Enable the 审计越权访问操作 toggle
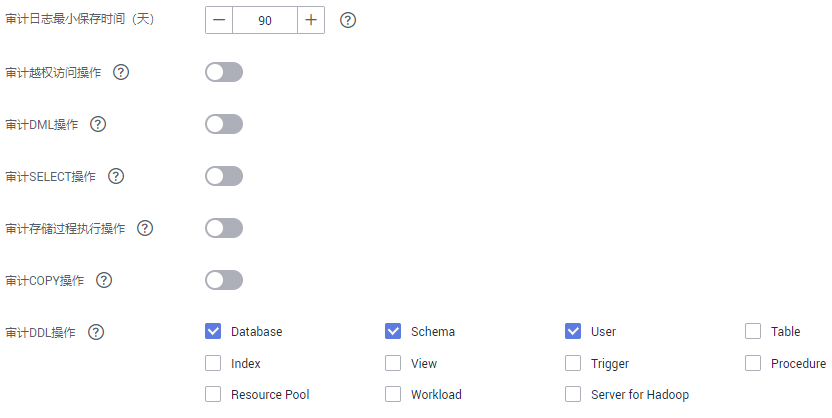The height and width of the screenshot is (418, 832). click(x=224, y=72)
